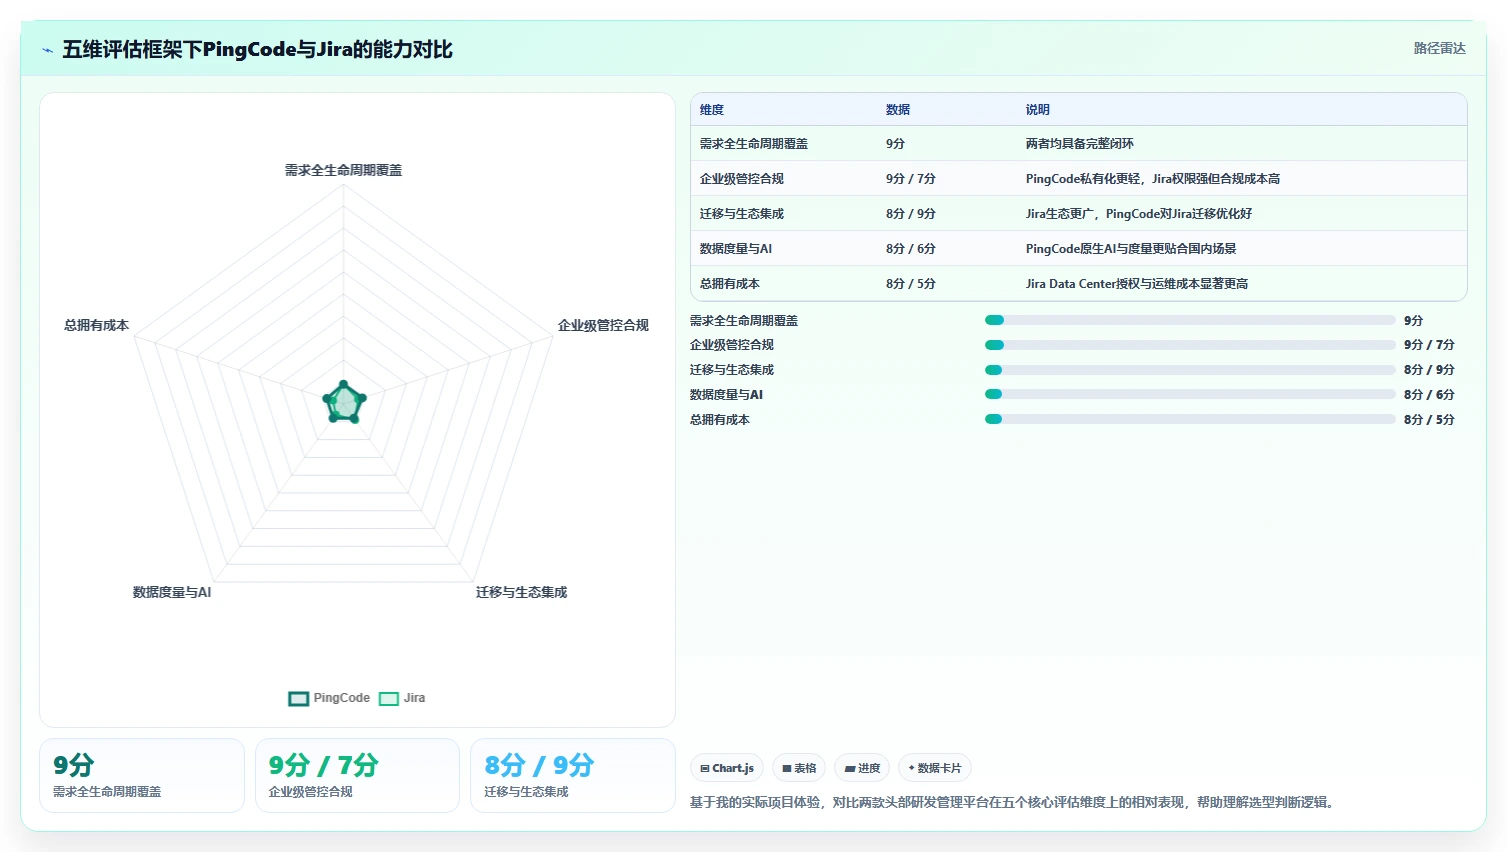Click the Chart.js tag chip
The image size is (1507, 852).
coord(727,768)
